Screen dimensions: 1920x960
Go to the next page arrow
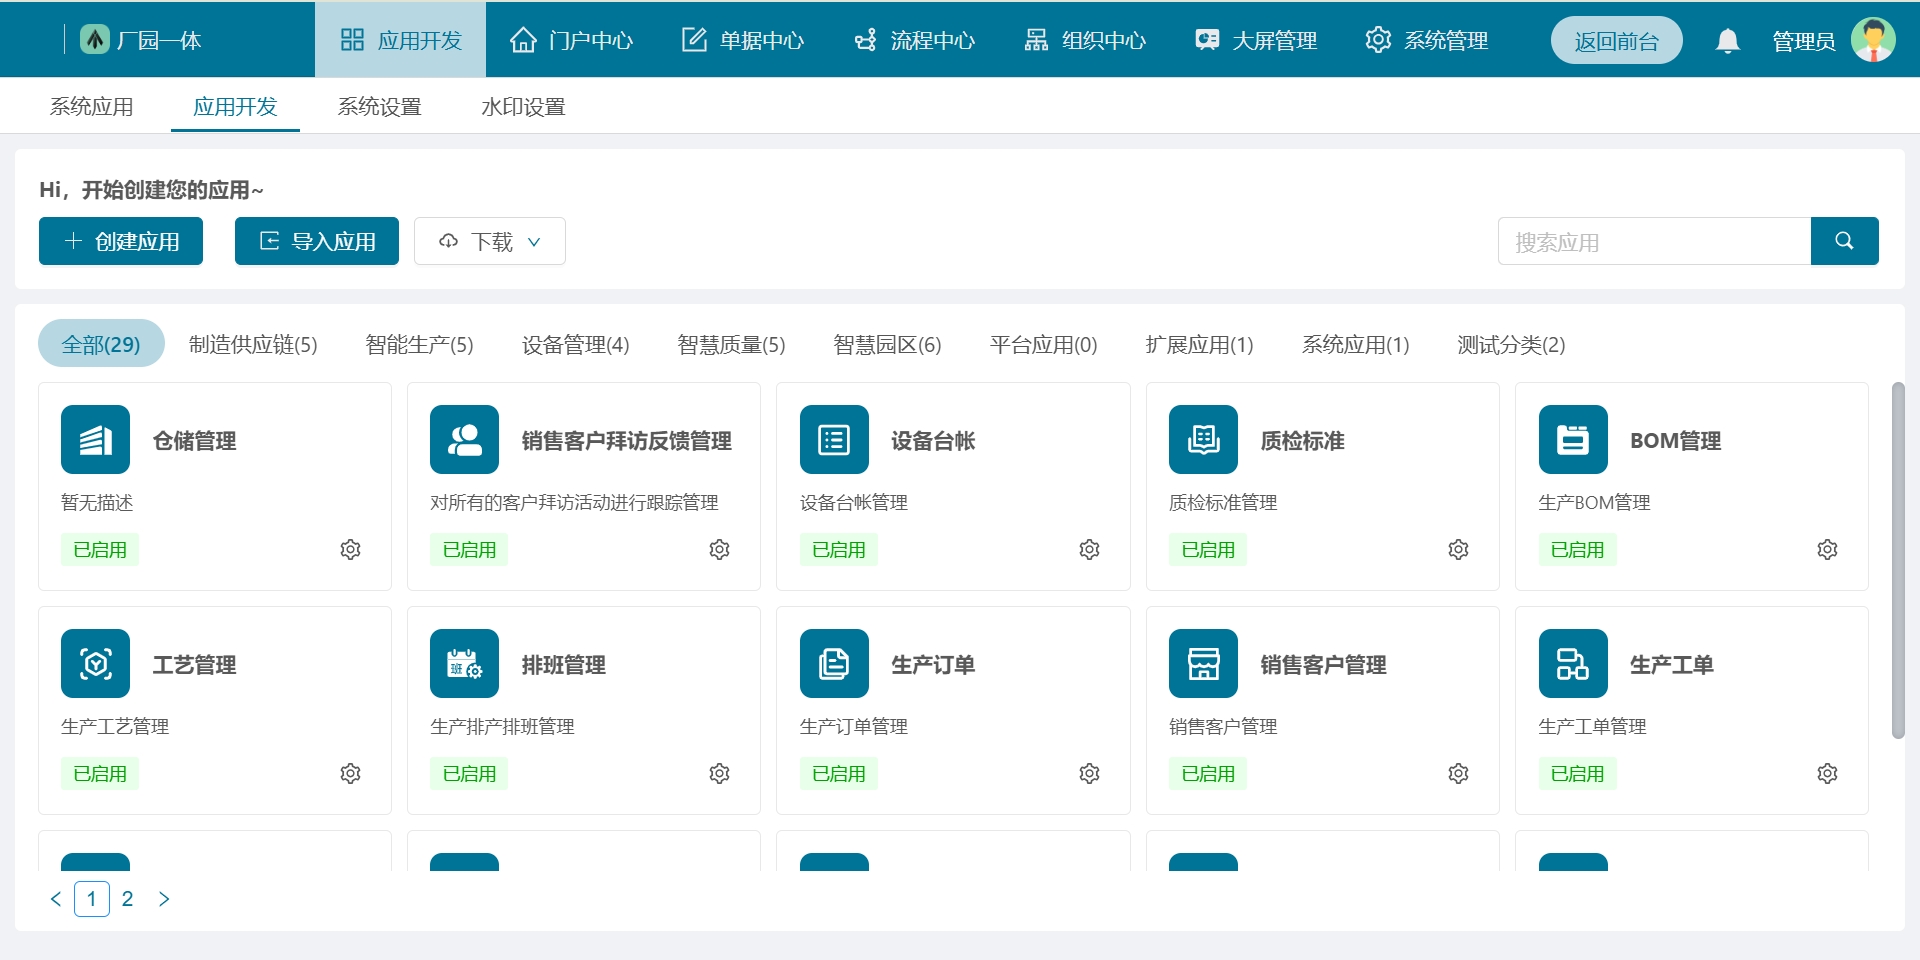pyautogui.click(x=164, y=899)
